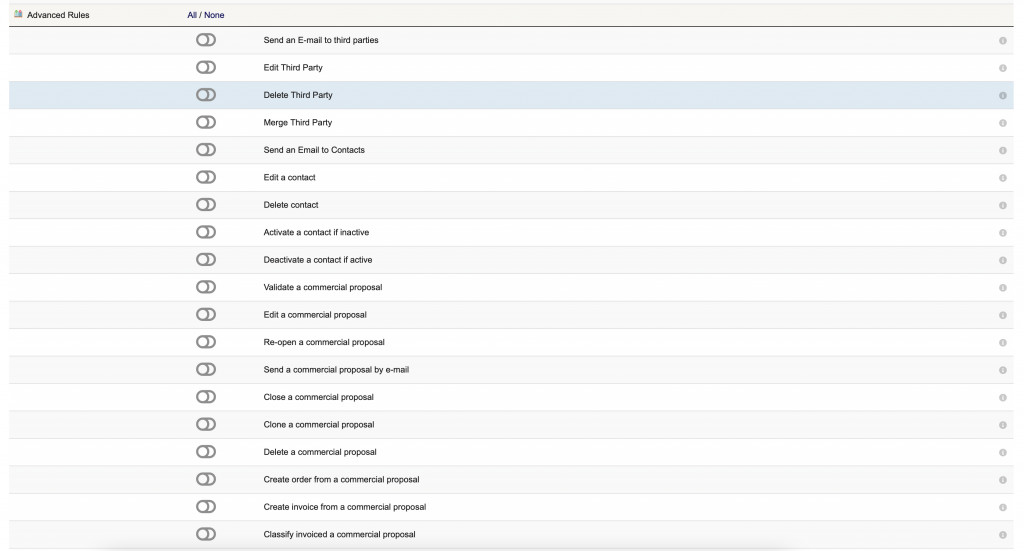Switch on Re-open a commercial proposal
This screenshot has height=551, width=1024.
click(206, 342)
